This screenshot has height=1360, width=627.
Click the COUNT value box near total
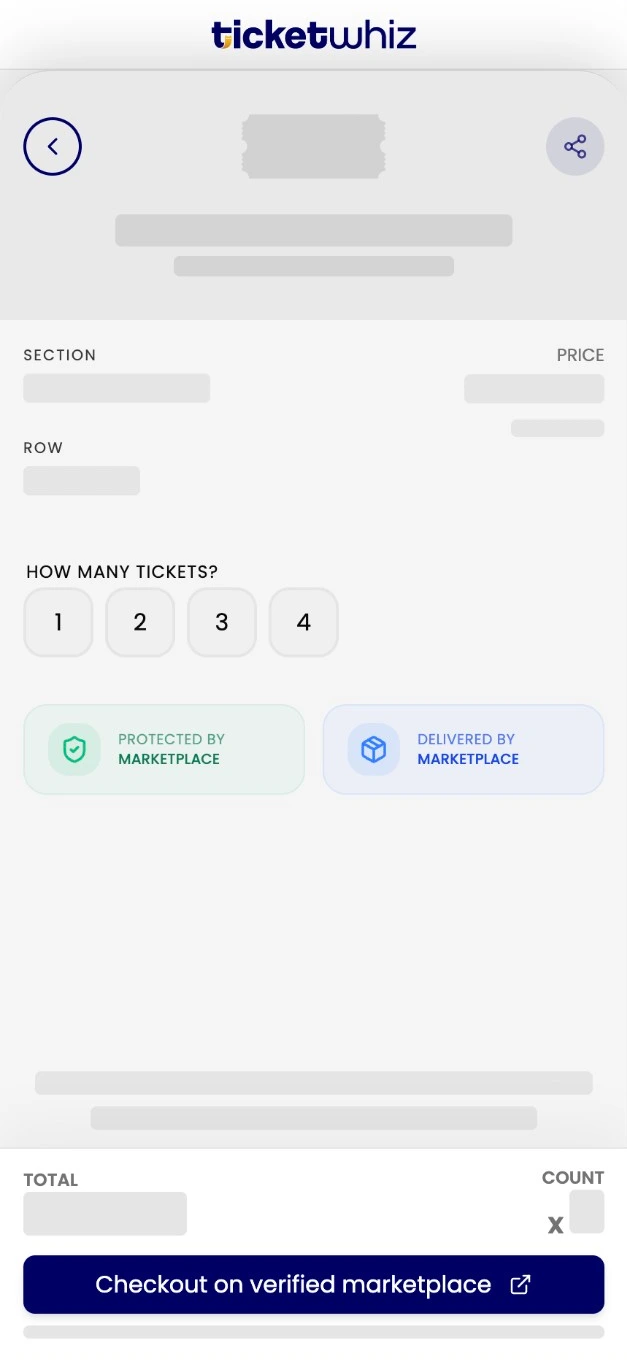point(586,1212)
